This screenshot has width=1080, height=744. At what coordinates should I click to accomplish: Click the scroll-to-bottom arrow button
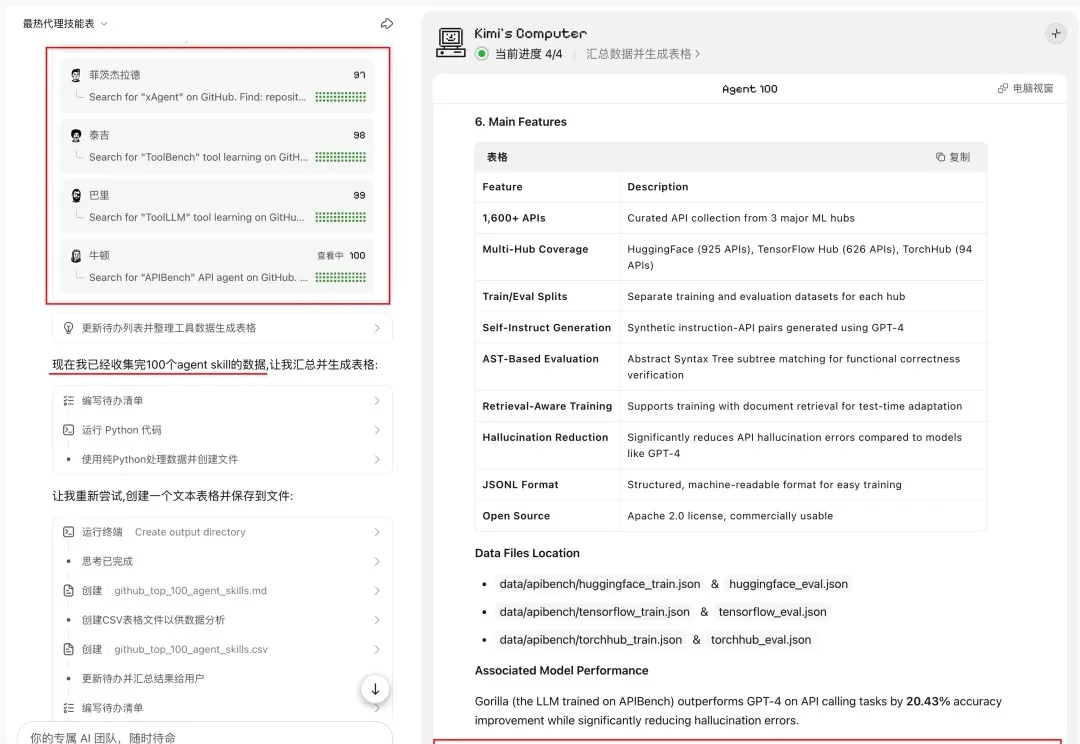pos(375,689)
